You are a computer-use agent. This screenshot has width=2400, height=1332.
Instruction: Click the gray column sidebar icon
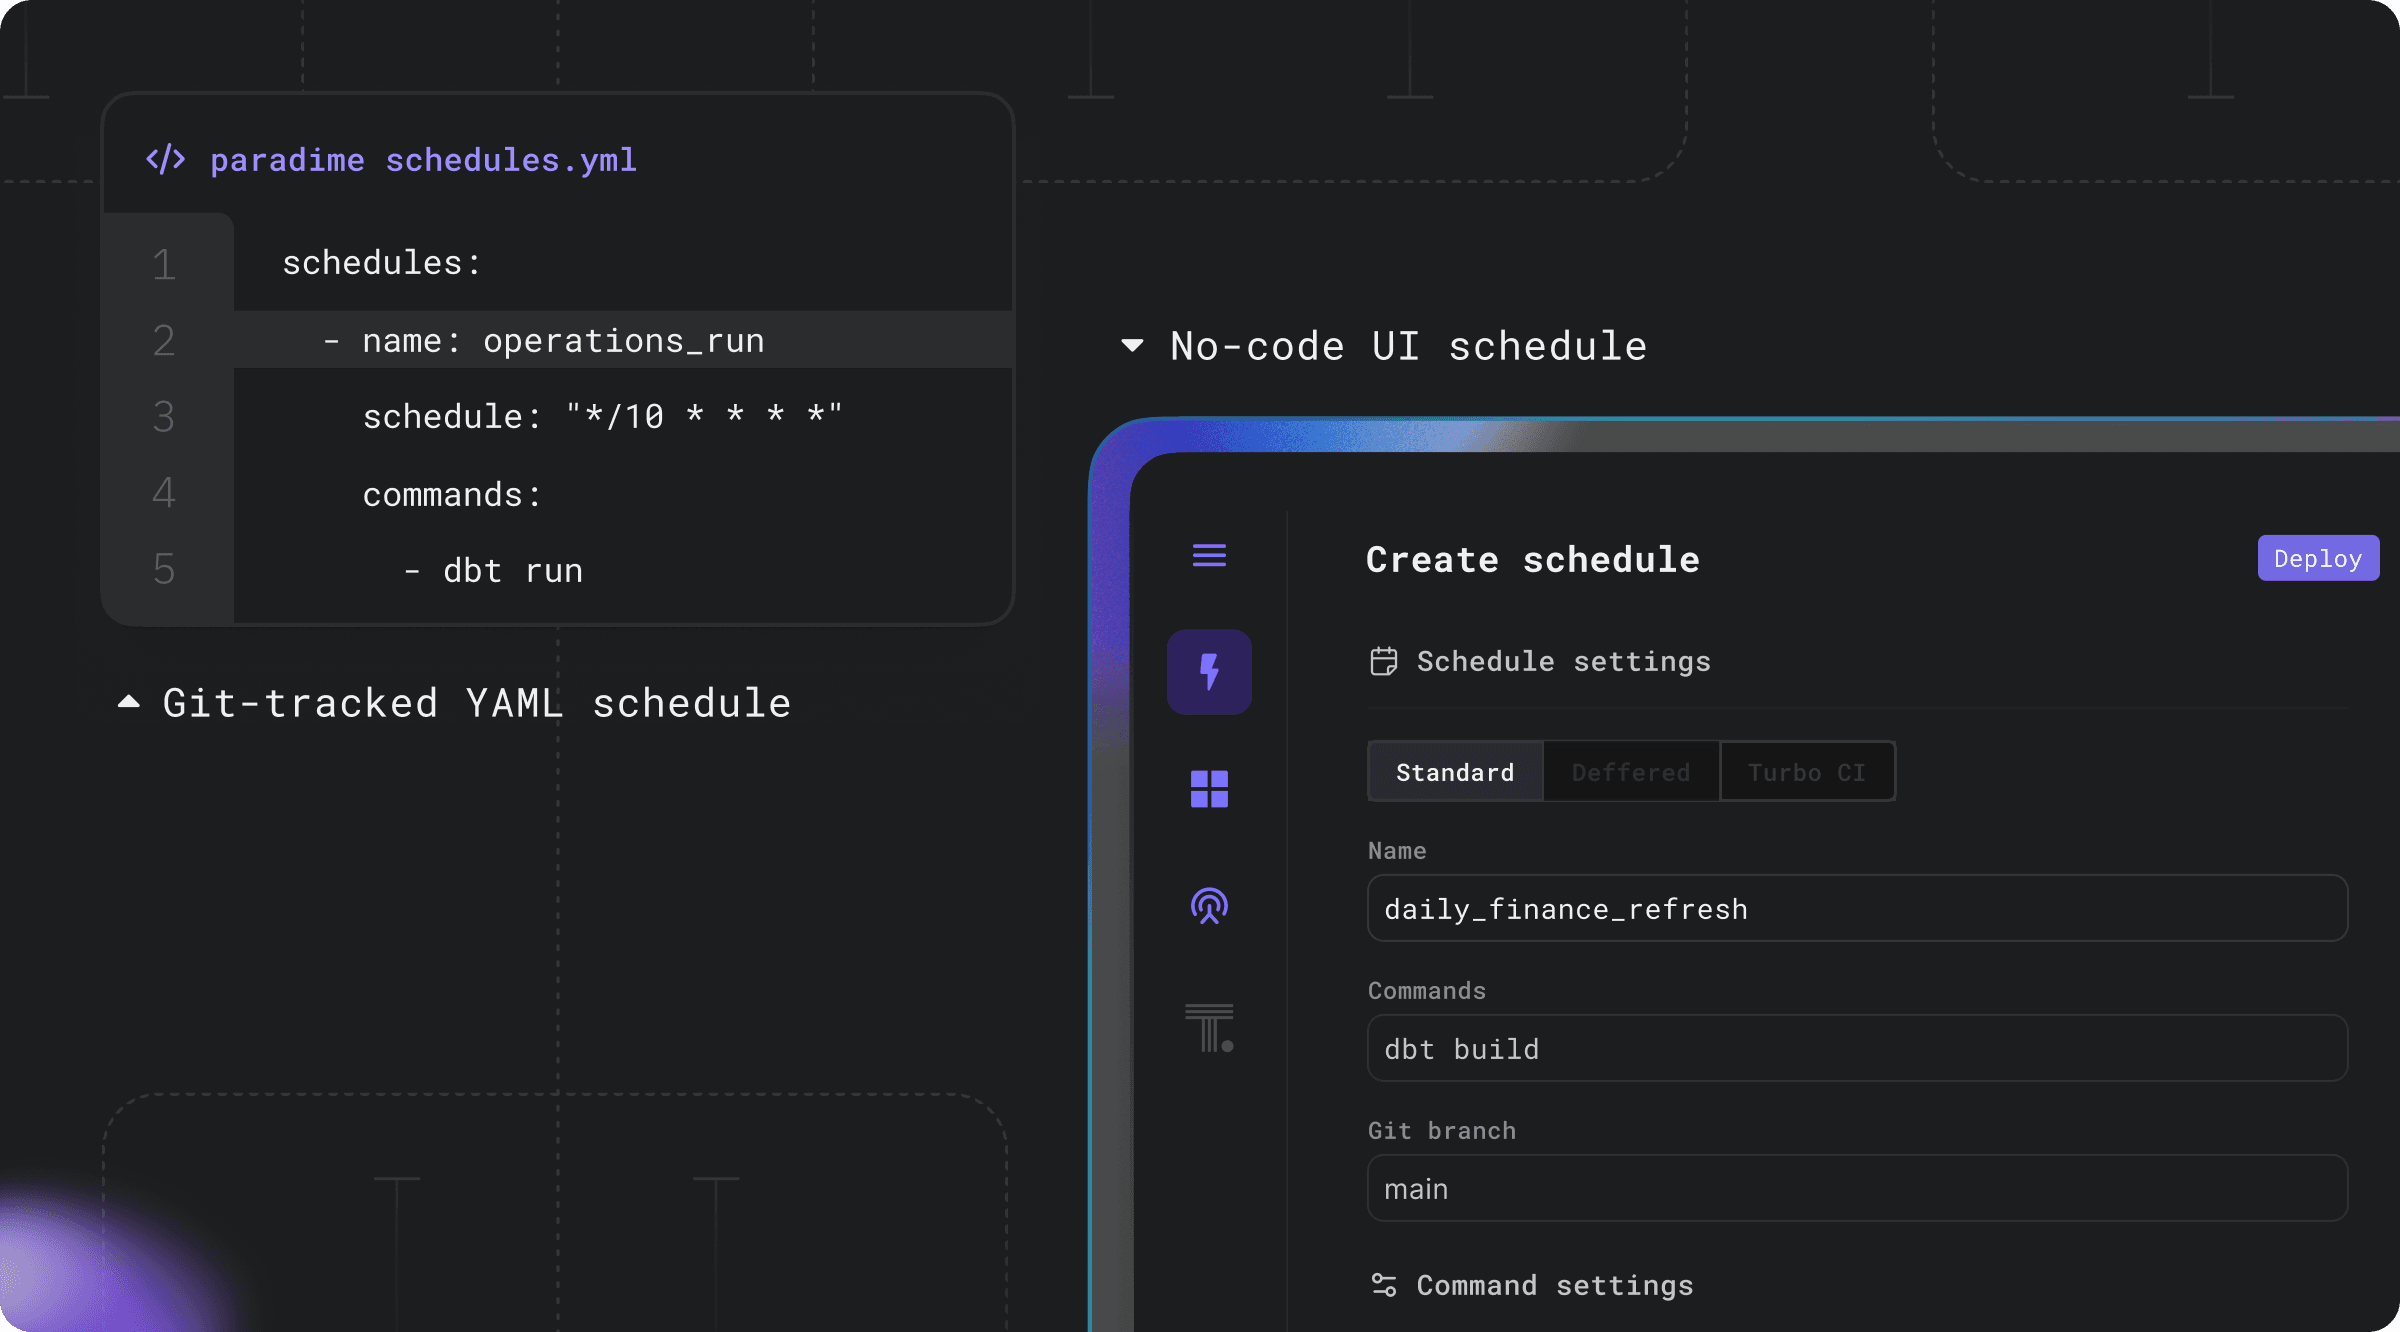[1209, 1028]
